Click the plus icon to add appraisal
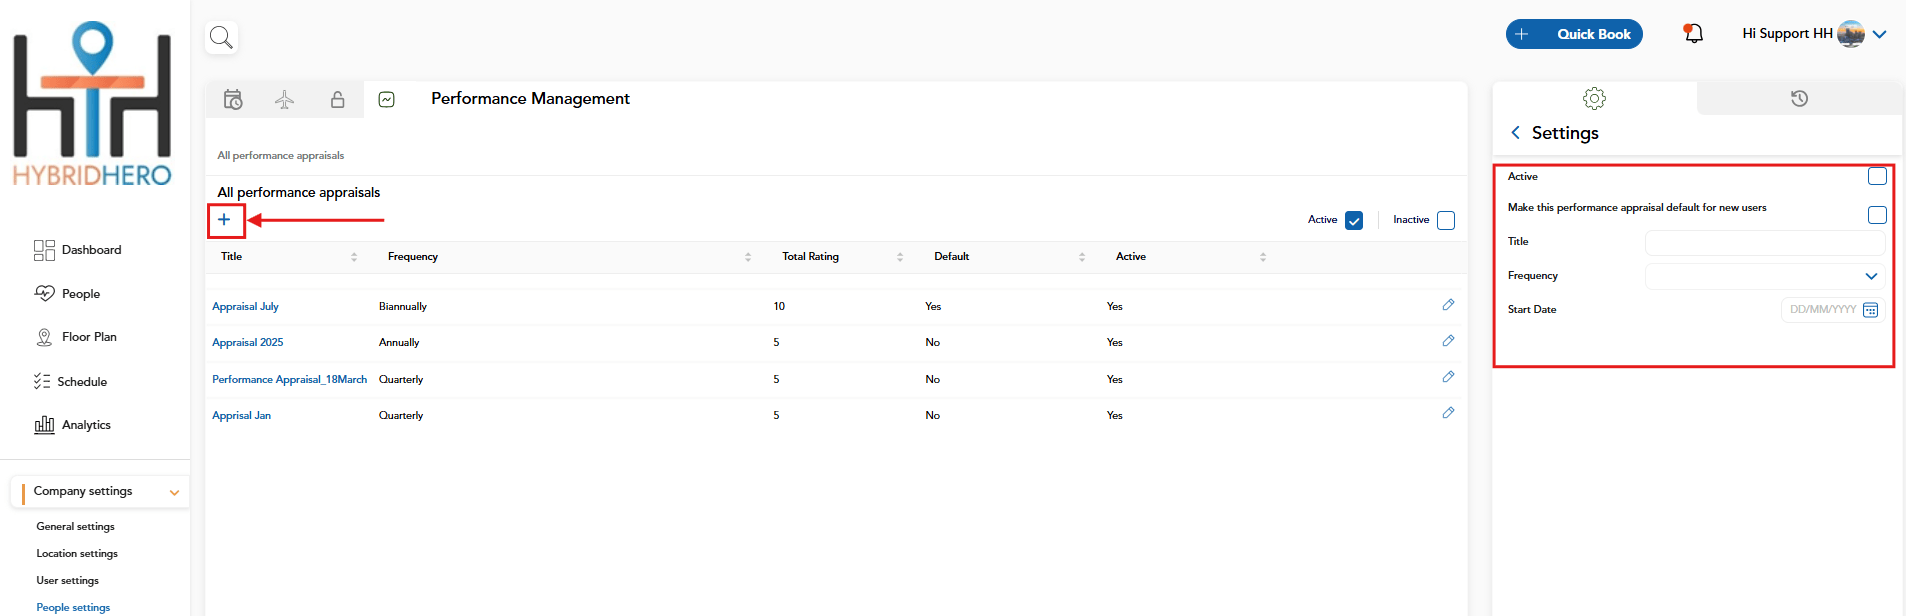The width and height of the screenshot is (1906, 616). click(x=224, y=220)
